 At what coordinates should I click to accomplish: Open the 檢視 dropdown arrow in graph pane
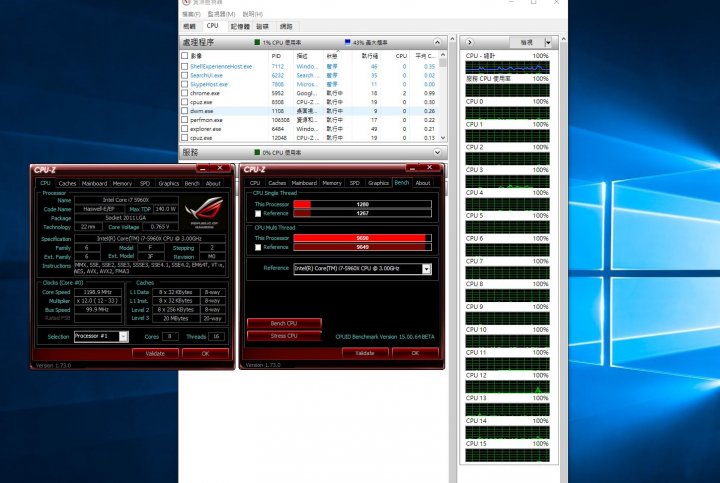[x=548, y=42]
